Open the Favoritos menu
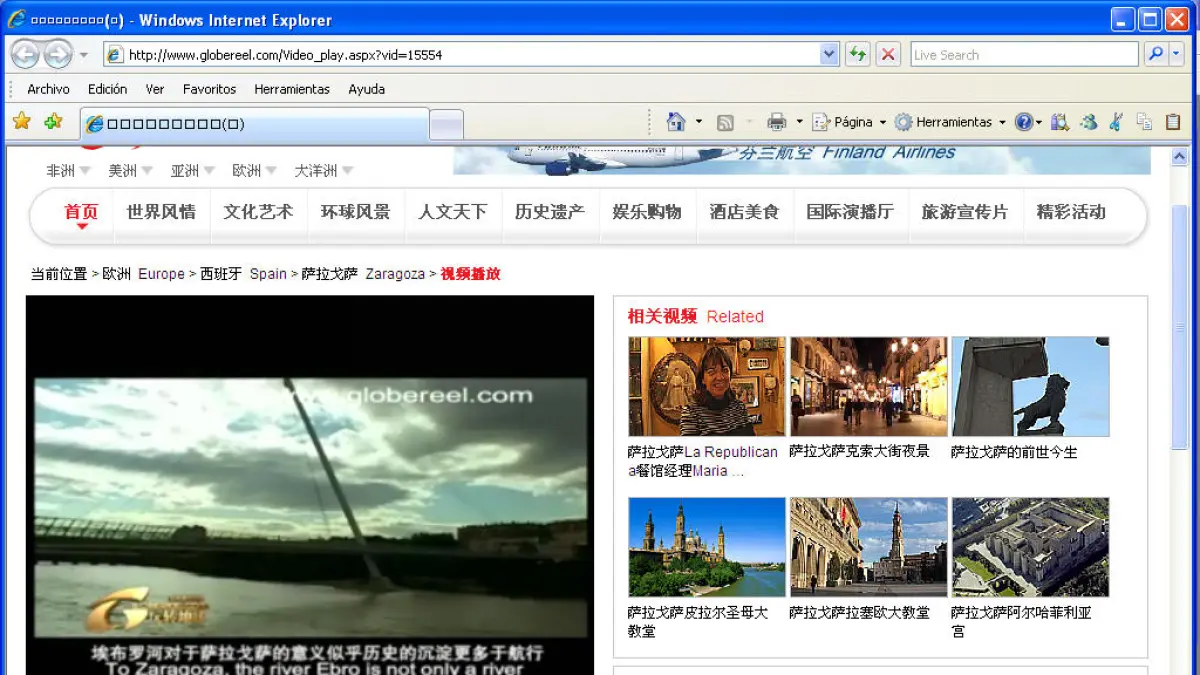Screen dimensions: 1200x675 (209, 89)
